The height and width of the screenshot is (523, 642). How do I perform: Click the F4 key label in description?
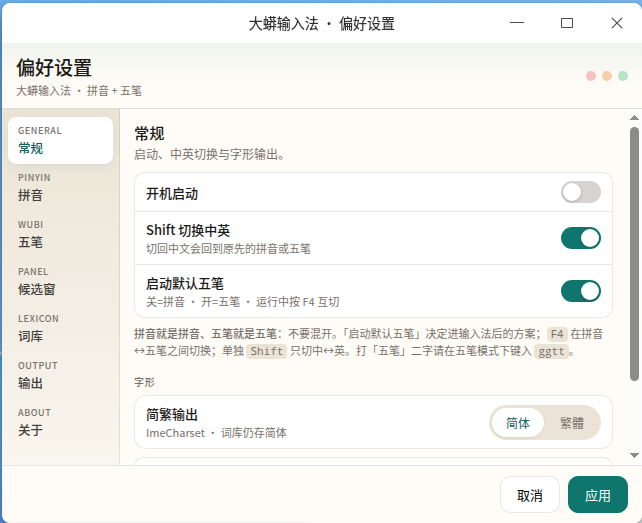click(x=557, y=334)
